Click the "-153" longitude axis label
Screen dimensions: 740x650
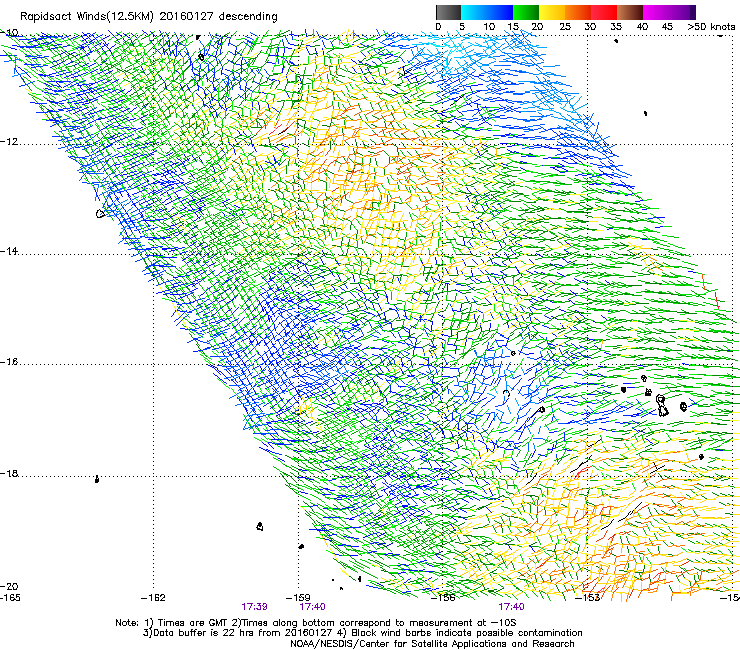tap(588, 598)
